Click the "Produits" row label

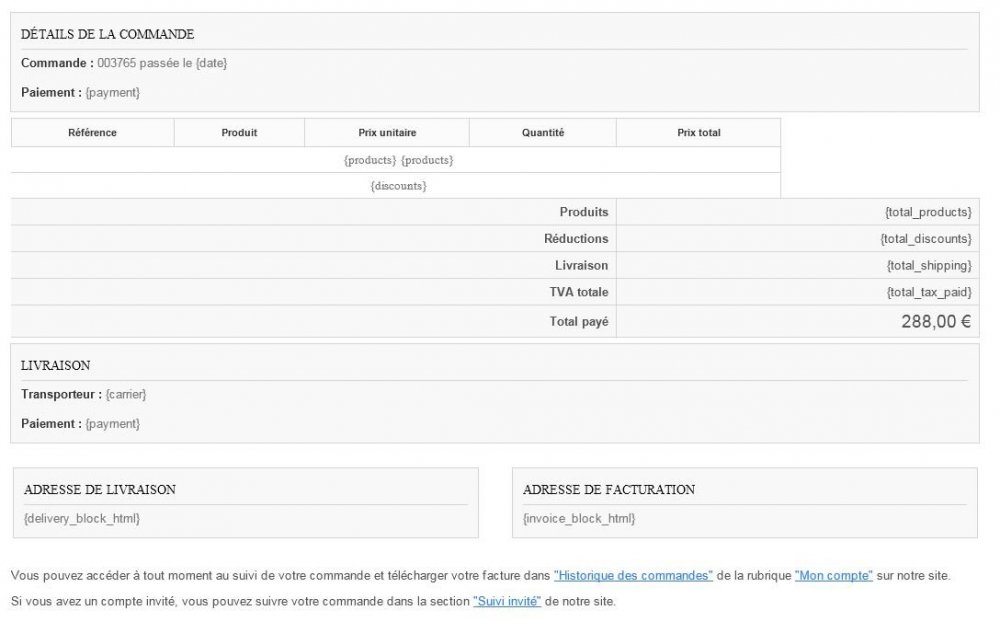tap(584, 212)
